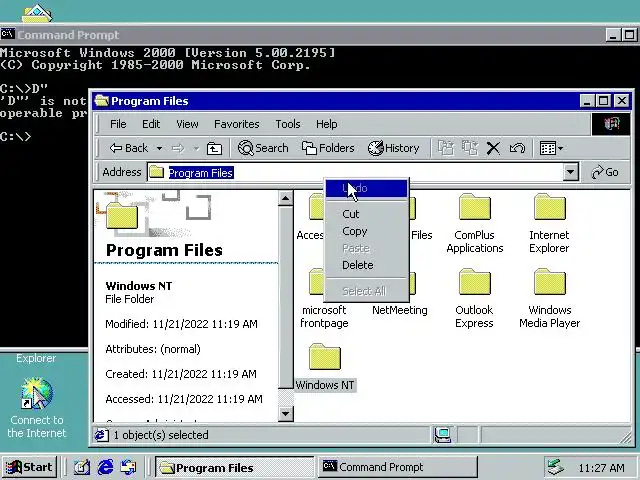This screenshot has width=640, height=480.
Task: Expand the Forward history dropdown arrow
Action: (196, 149)
